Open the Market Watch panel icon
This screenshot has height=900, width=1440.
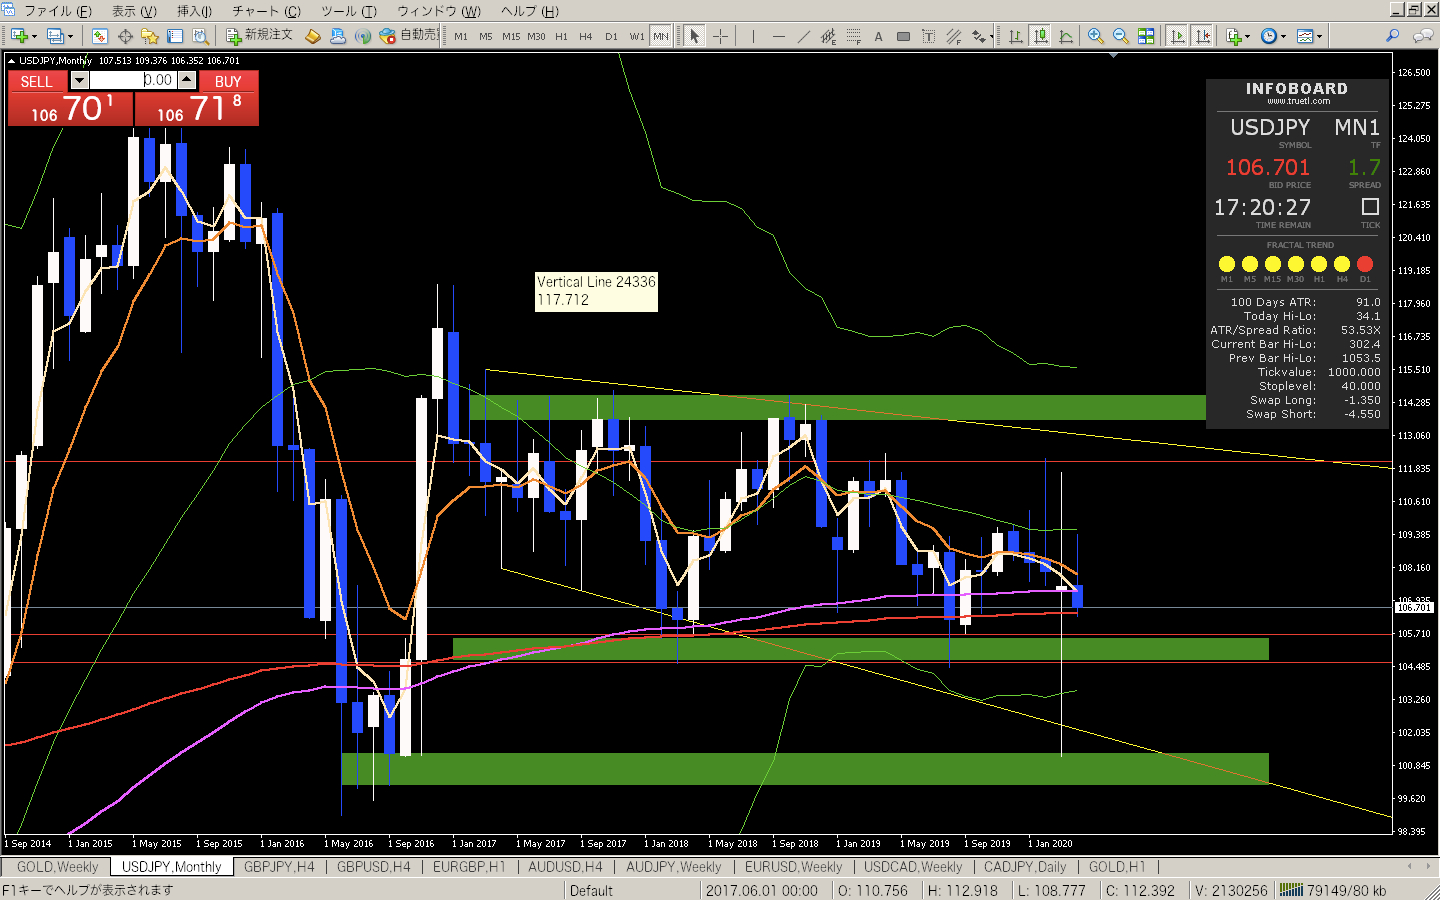[x=100, y=36]
